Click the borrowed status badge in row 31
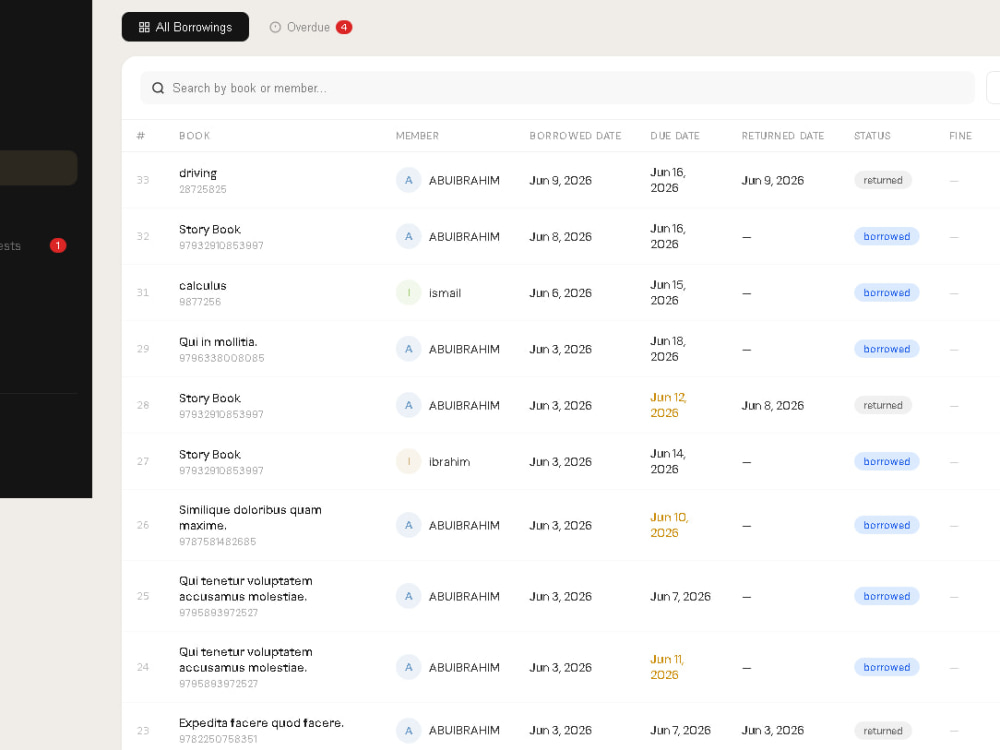Screen dimensions: 1000x750 (886, 293)
